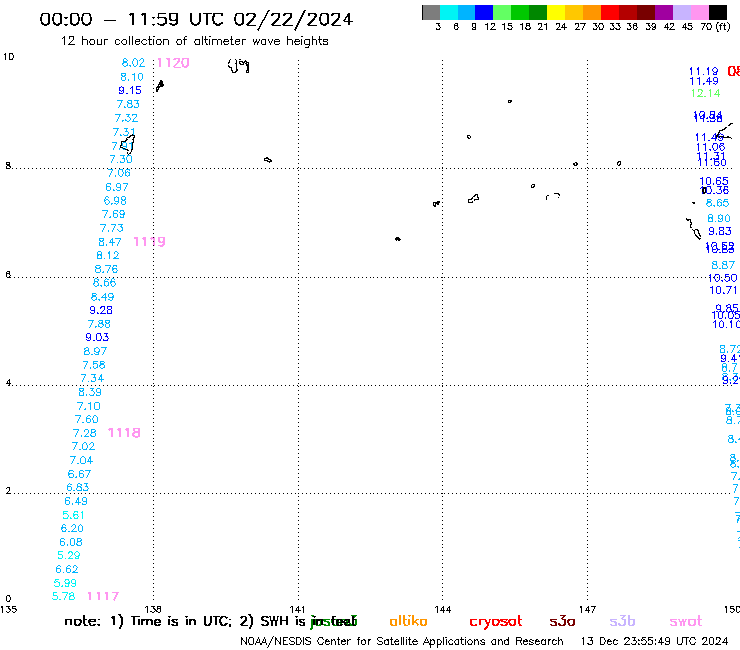The height and width of the screenshot is (650, 740).
Task: Click the orange legend swatch
Action: click(x=592, y=12)
